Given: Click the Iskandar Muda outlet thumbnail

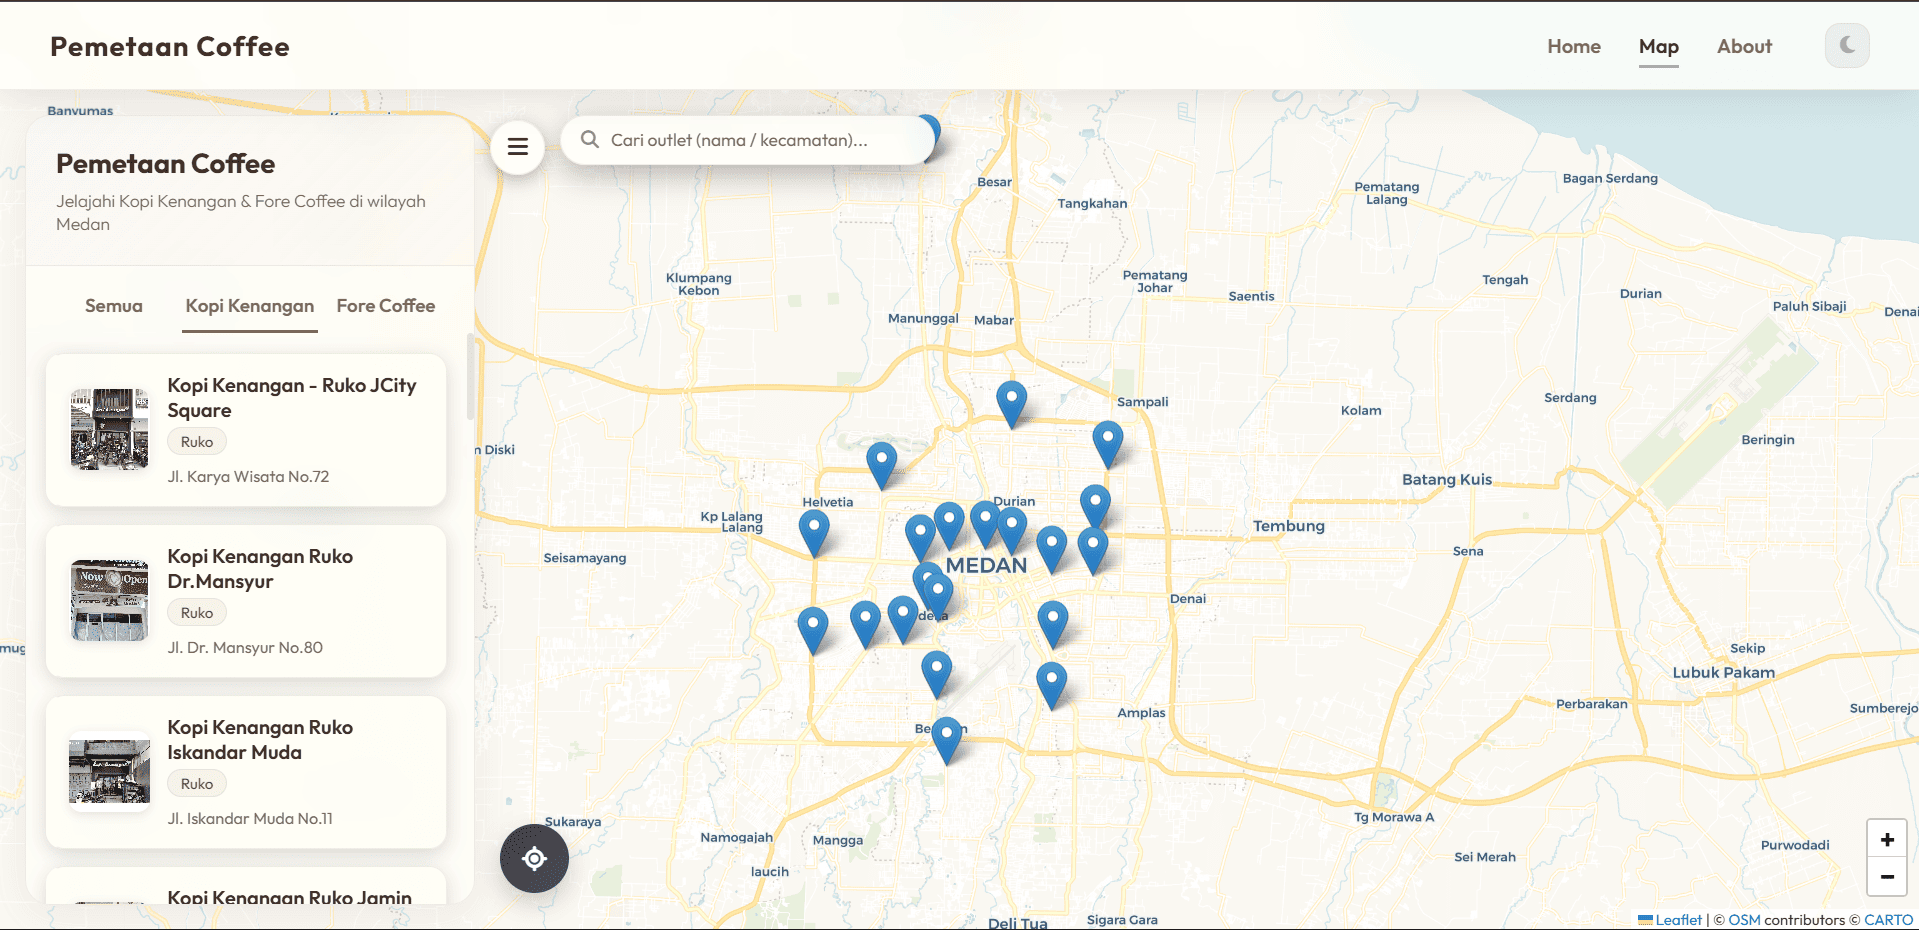Looking at the screenshot, I should (x=109, y=772).
